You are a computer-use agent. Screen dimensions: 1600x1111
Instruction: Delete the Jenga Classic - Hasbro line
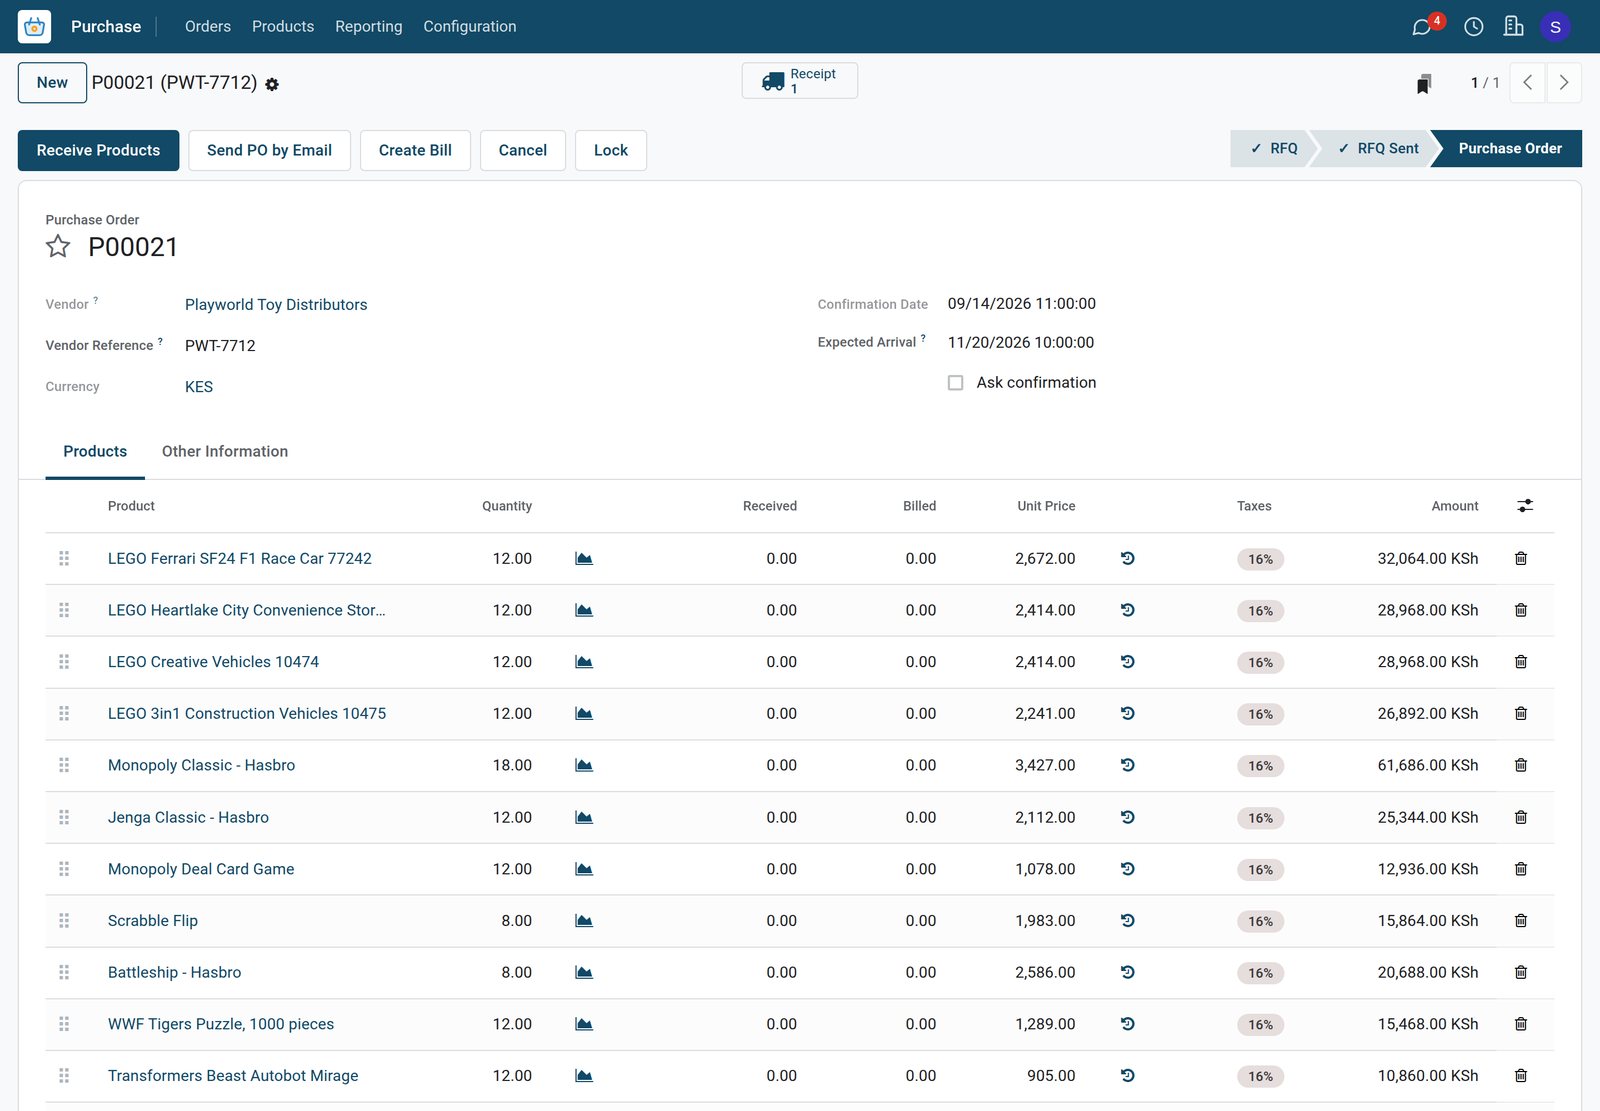(1521, 818)
